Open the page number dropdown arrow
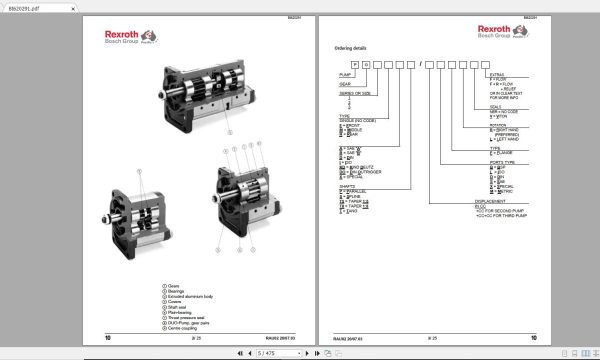Image resolution: width=600 pixels, height=360 pixels. coord(299,353)
